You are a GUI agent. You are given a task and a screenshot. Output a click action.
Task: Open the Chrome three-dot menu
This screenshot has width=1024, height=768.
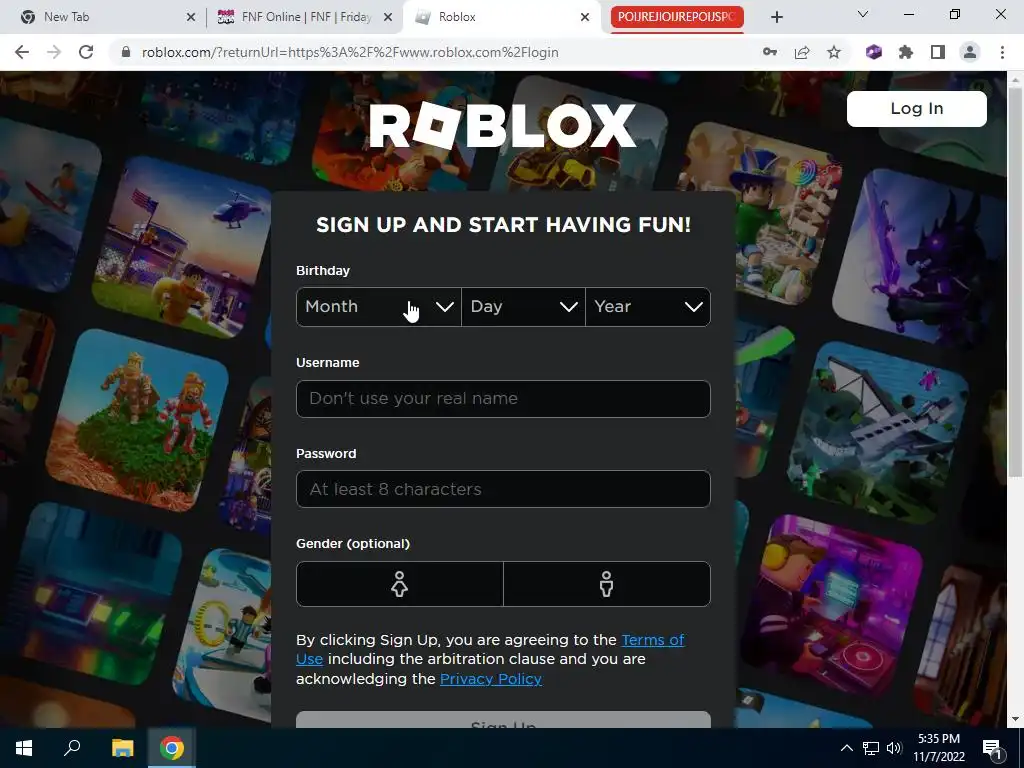tap(1002, 52)
